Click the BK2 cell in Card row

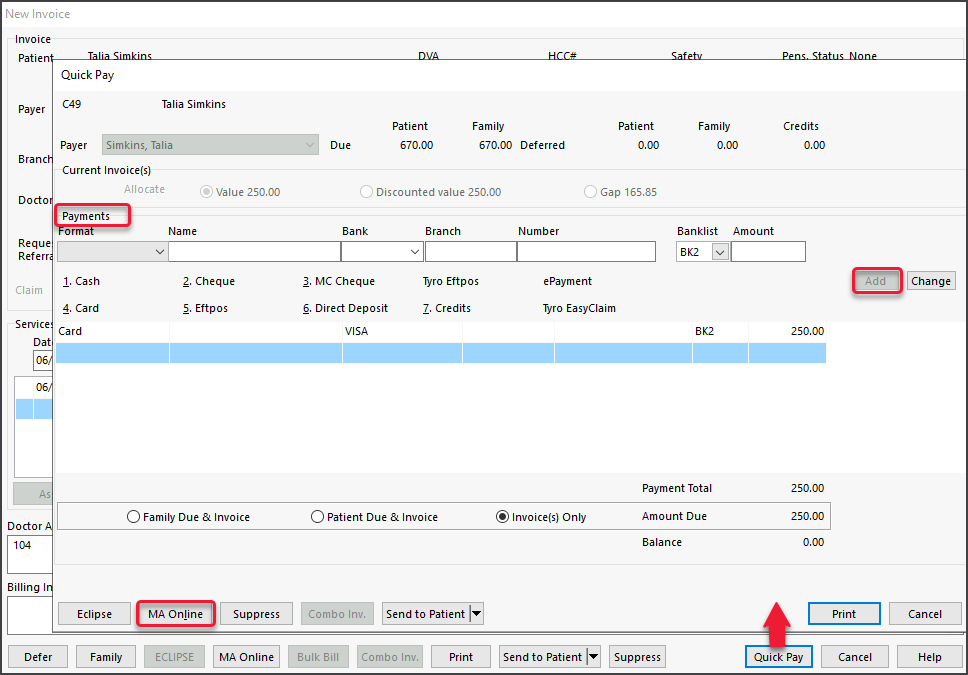click(704, 332)
